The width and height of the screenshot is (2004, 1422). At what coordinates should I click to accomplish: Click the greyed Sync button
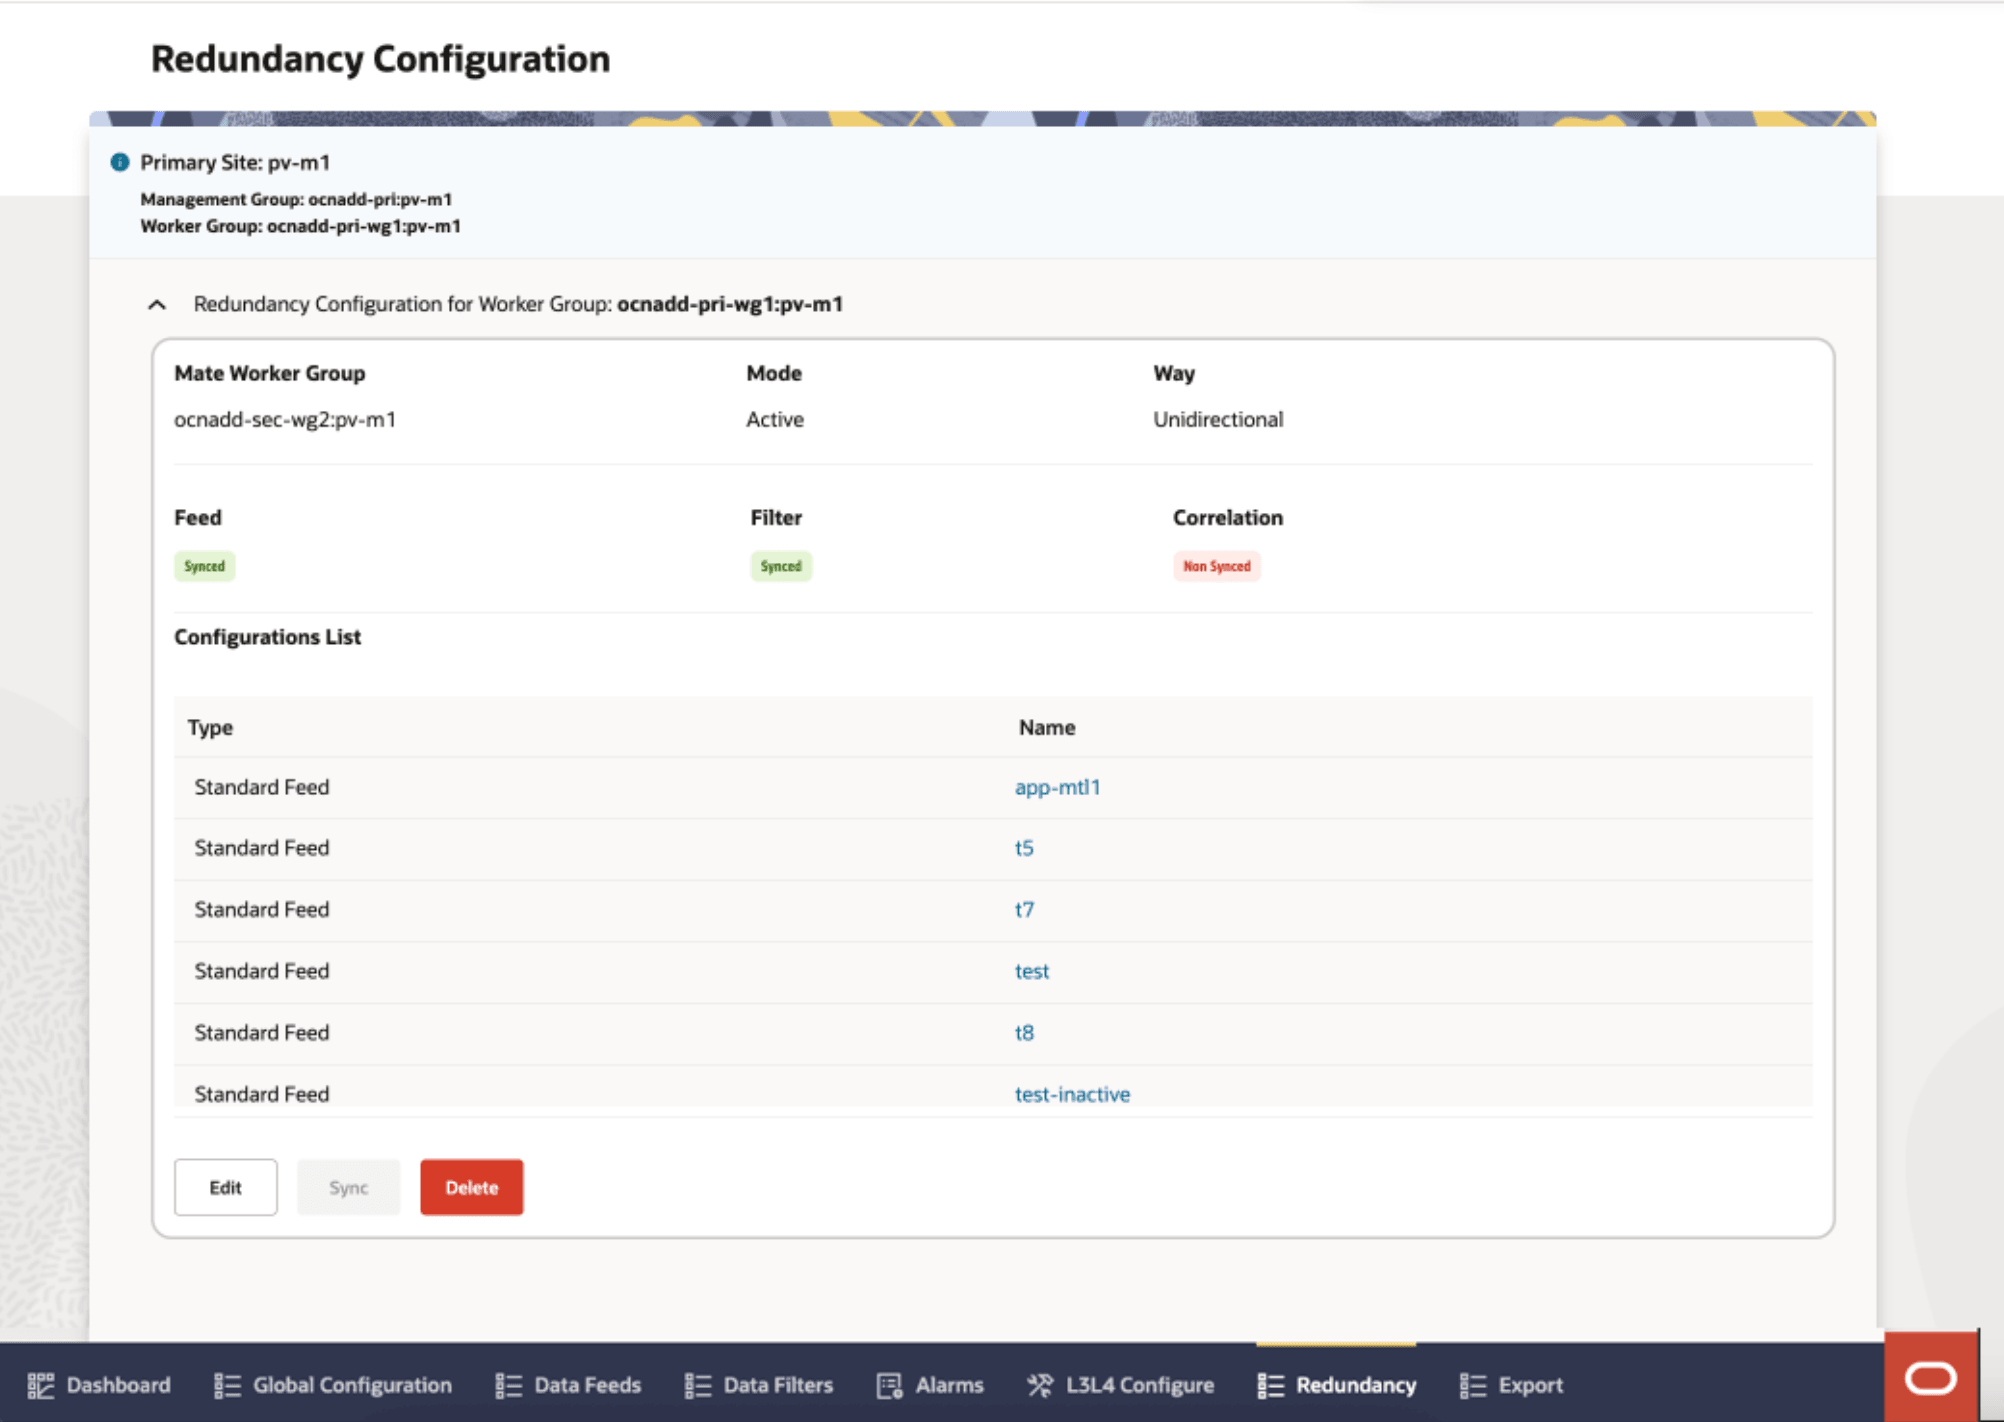coord(348,1187)
